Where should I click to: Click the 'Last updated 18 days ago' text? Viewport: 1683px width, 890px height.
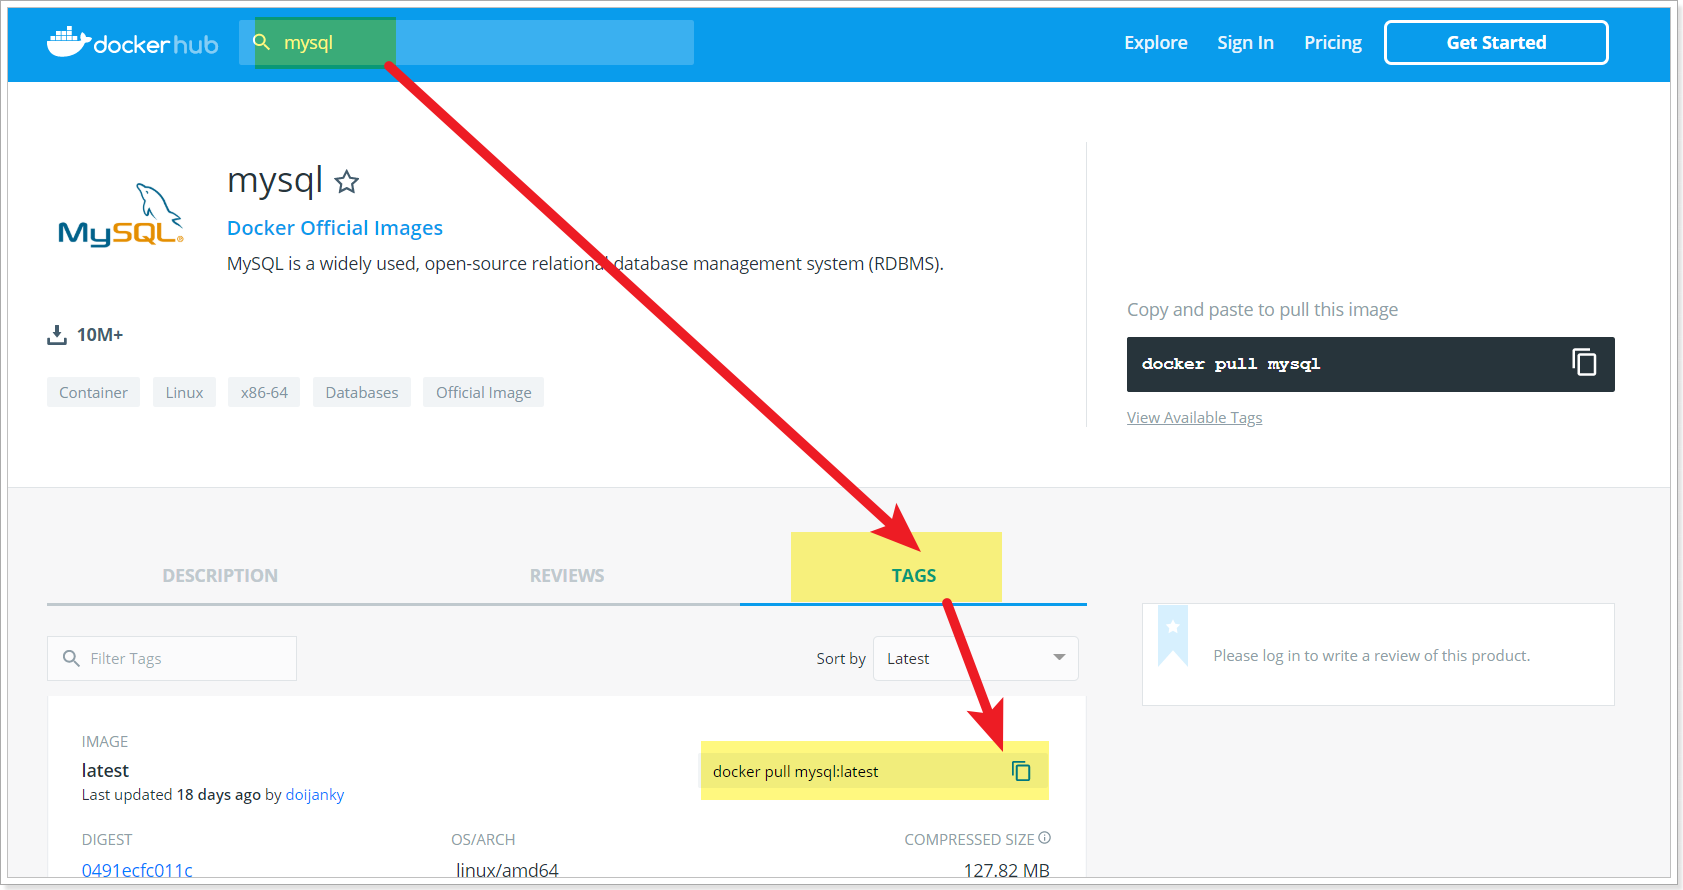(171, 795)
